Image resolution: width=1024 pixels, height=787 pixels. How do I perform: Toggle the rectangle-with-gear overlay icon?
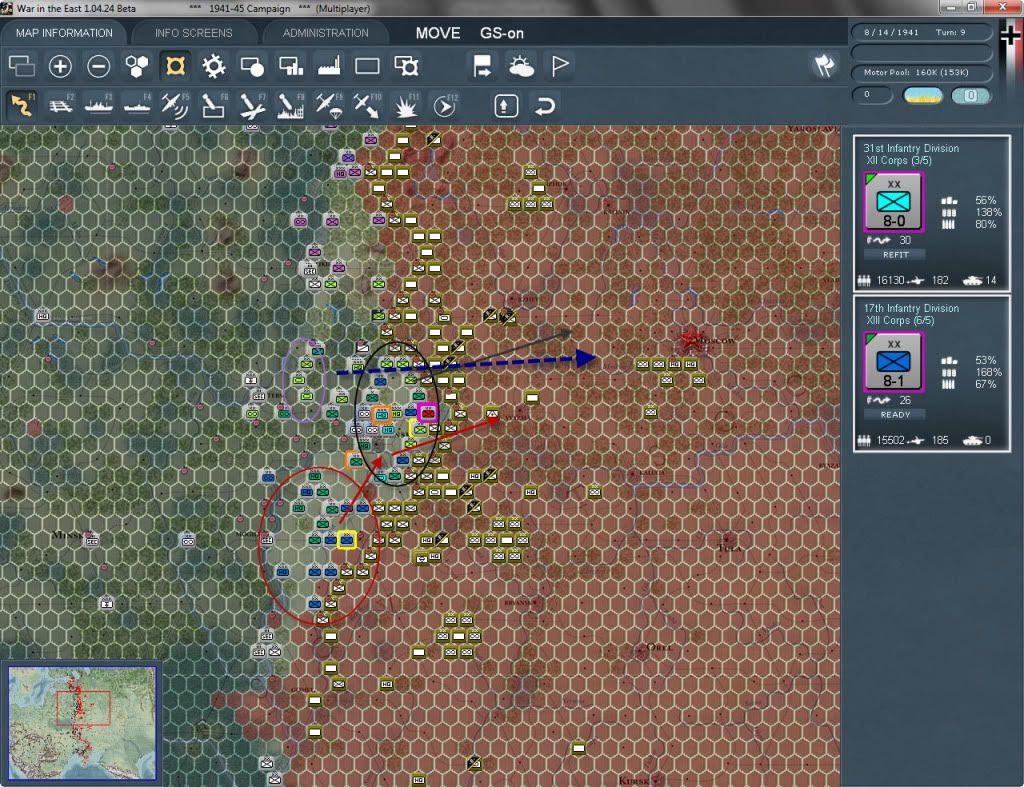(406, 66)
